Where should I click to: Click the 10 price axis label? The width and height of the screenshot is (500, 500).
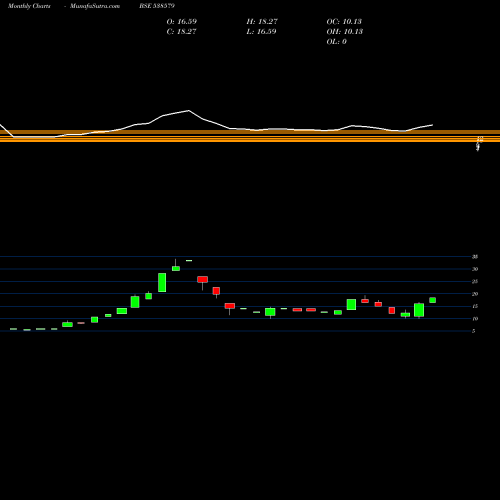click(x=475, y=319)
